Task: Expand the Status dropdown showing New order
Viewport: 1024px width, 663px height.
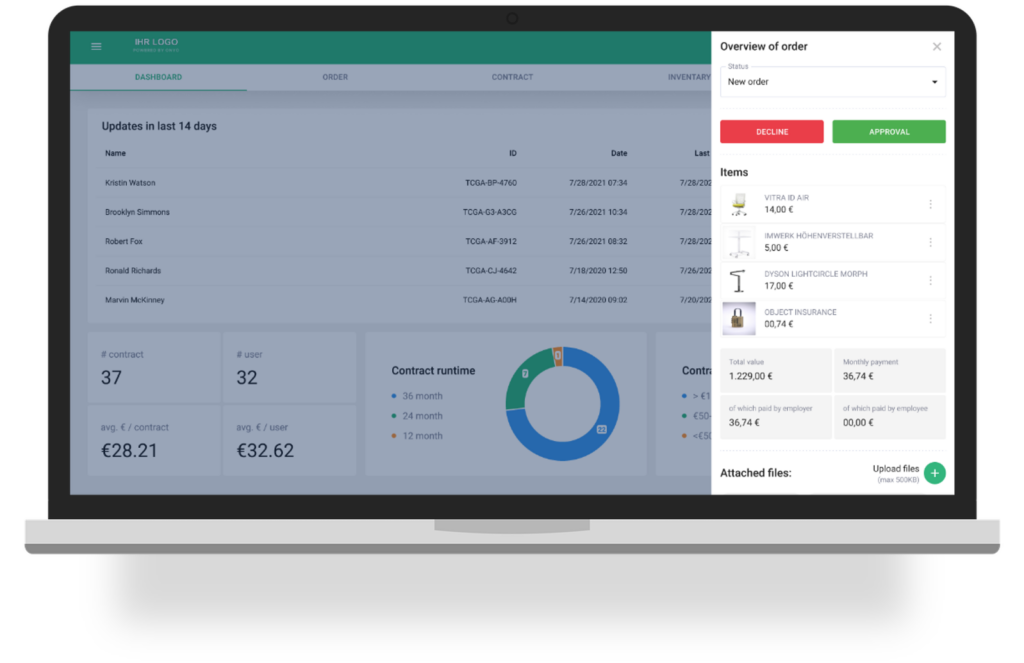Action: (x=833, y=82)
